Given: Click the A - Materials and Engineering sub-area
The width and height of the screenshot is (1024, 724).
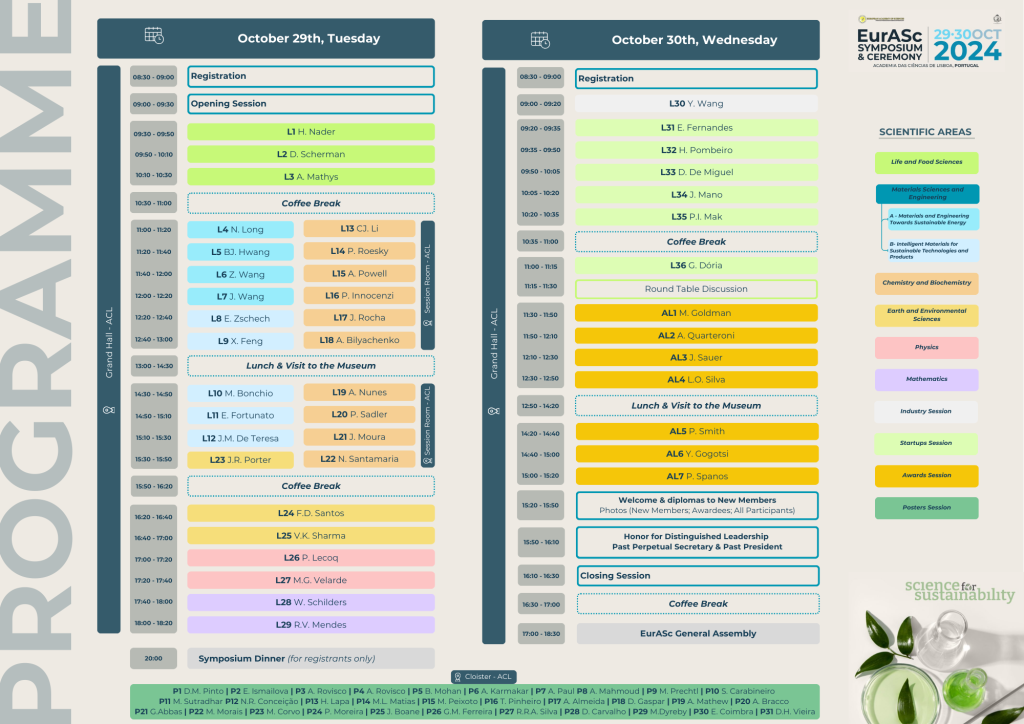Looking at the screenshot, I should click(933, 219).
